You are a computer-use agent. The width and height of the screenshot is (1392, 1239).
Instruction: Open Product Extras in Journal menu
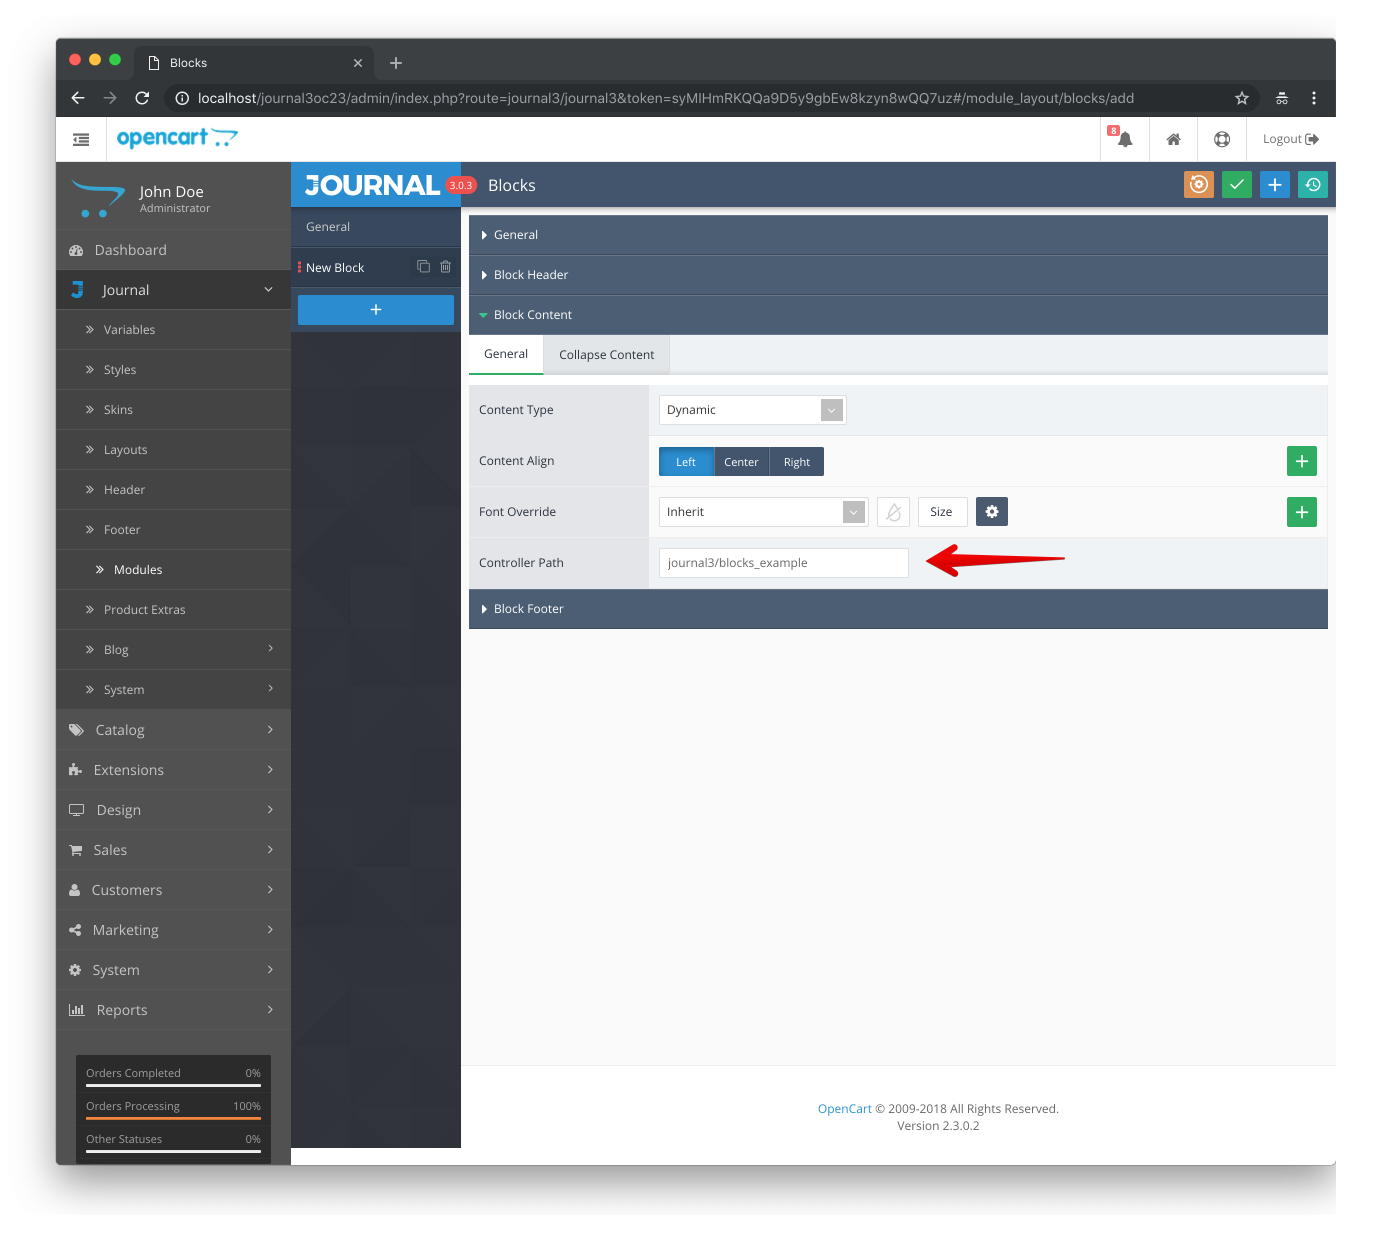[173, 610]
